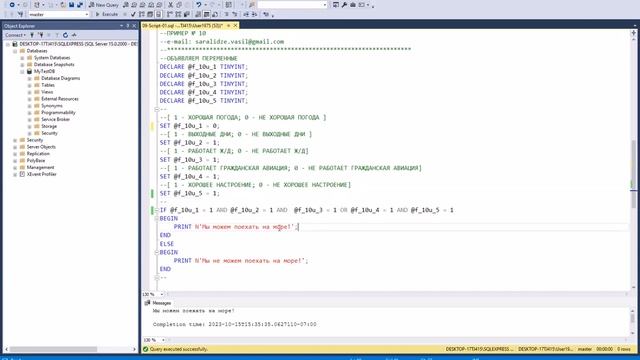Switch to the 09-Script-01.sql editor tab
Image resolution: width=640 pixels, height=360 pixels.
(182, 25)
